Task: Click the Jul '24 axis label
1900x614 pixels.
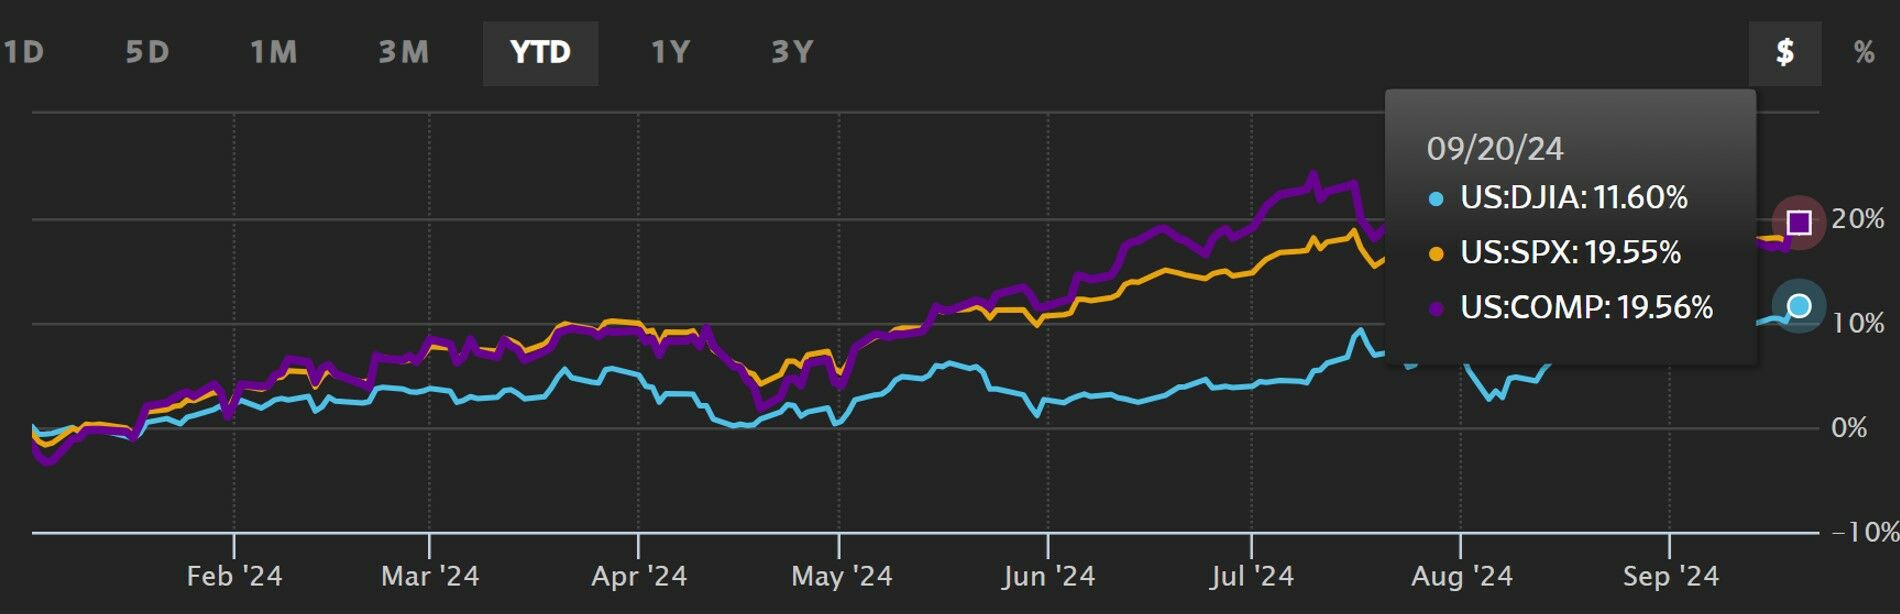Action: pyautogui.click(x=1251, y=577)
